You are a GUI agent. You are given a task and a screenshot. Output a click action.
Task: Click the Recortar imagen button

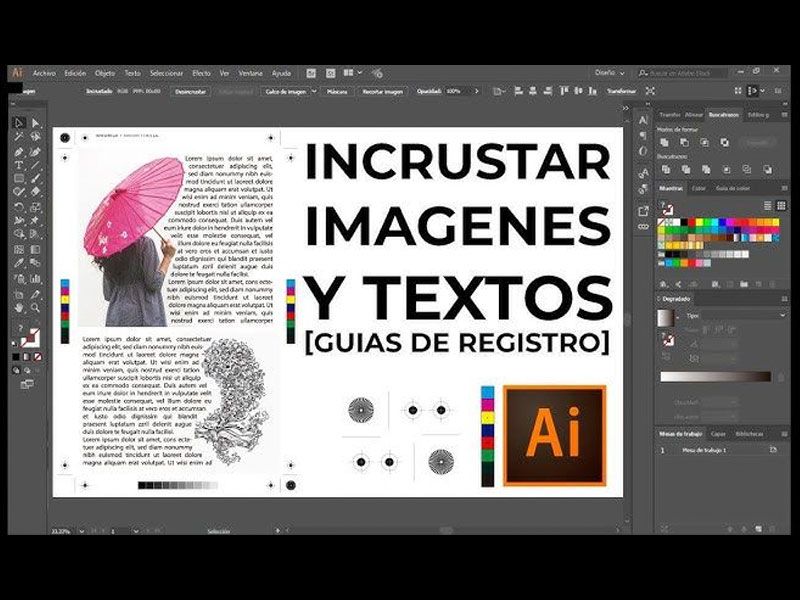(x=382, y=92)
